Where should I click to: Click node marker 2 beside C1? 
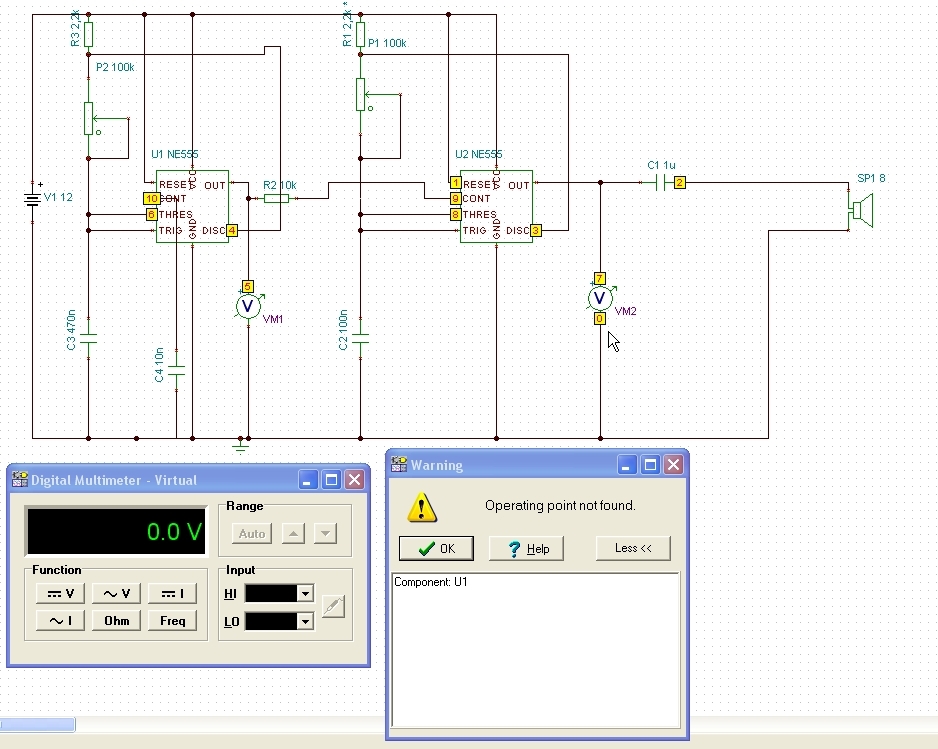[680, 182]
